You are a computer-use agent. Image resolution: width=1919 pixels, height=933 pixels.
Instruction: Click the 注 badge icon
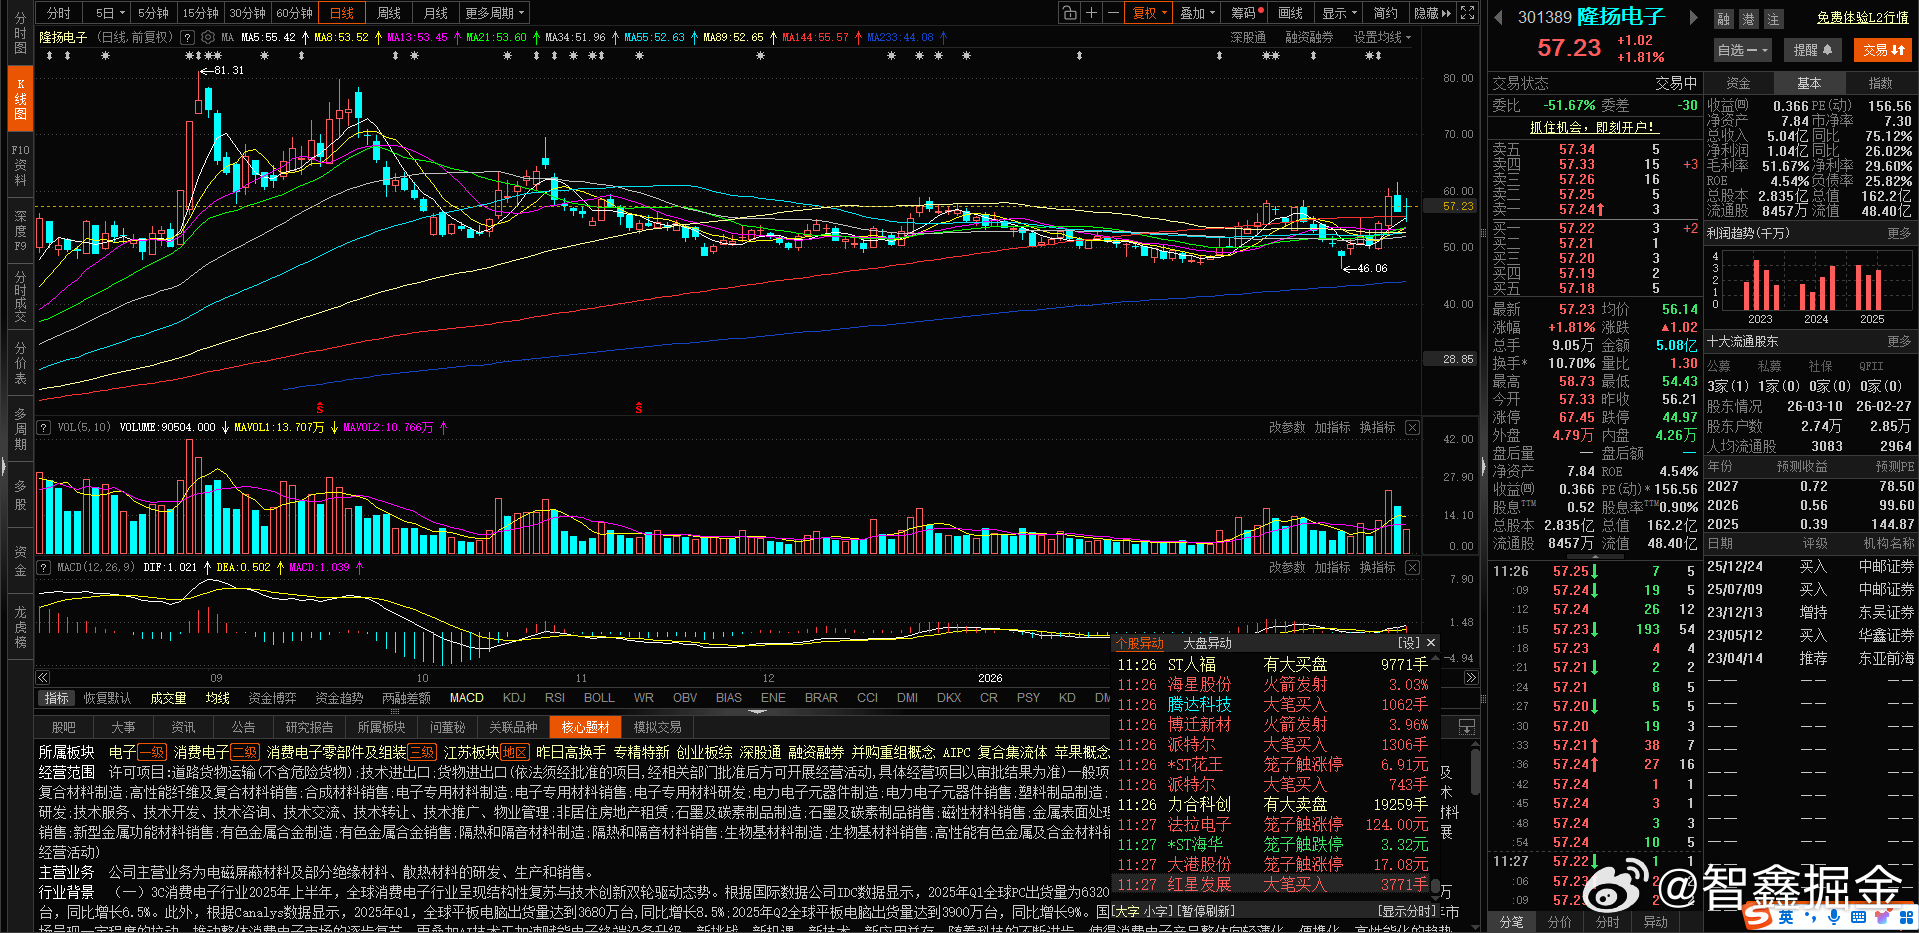click(x=1773, y=19)
